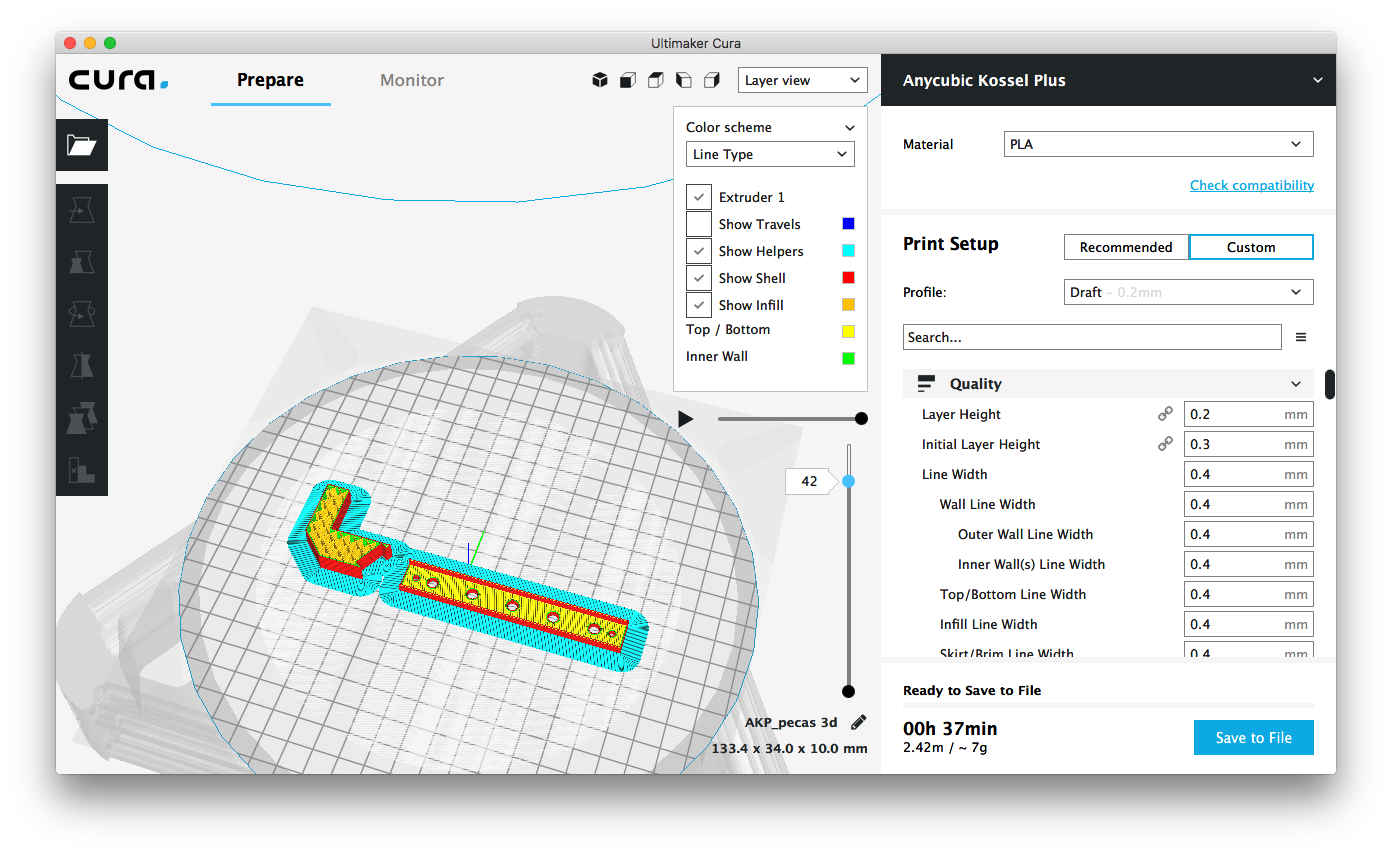
Task: Open the Draft profile dropdown
Action: coord(1189,292)
